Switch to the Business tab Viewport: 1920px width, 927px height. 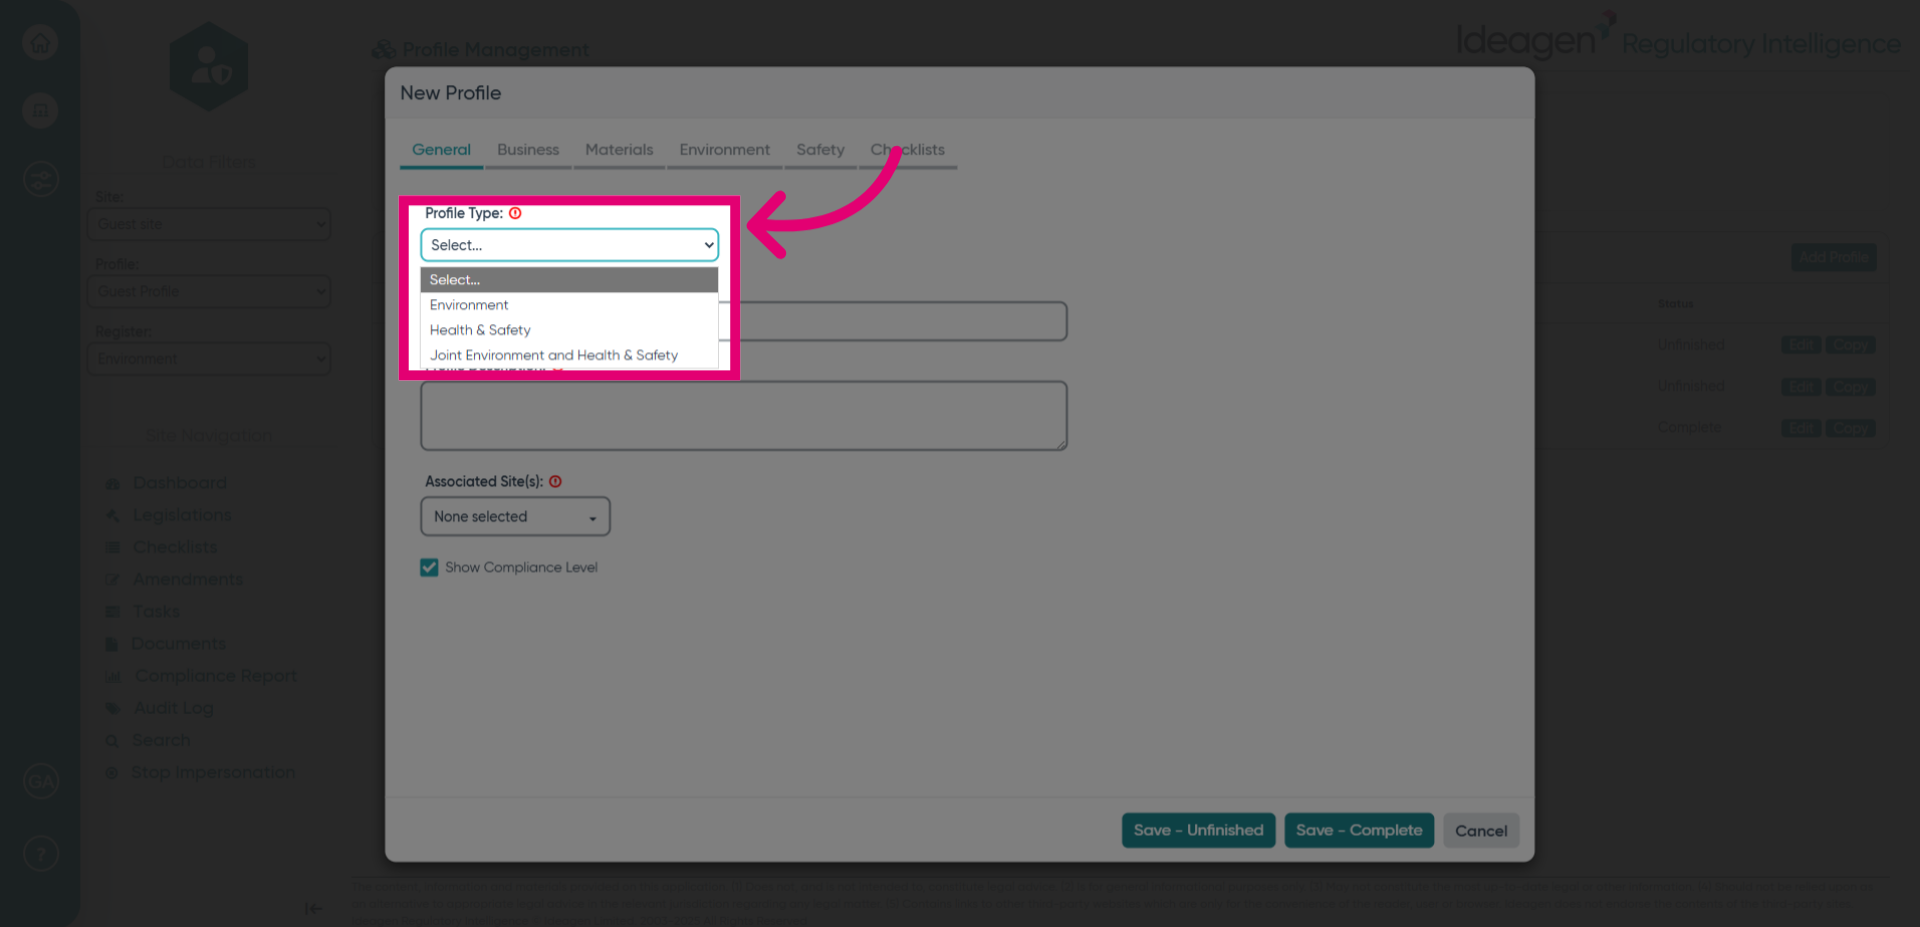(528, 150)
